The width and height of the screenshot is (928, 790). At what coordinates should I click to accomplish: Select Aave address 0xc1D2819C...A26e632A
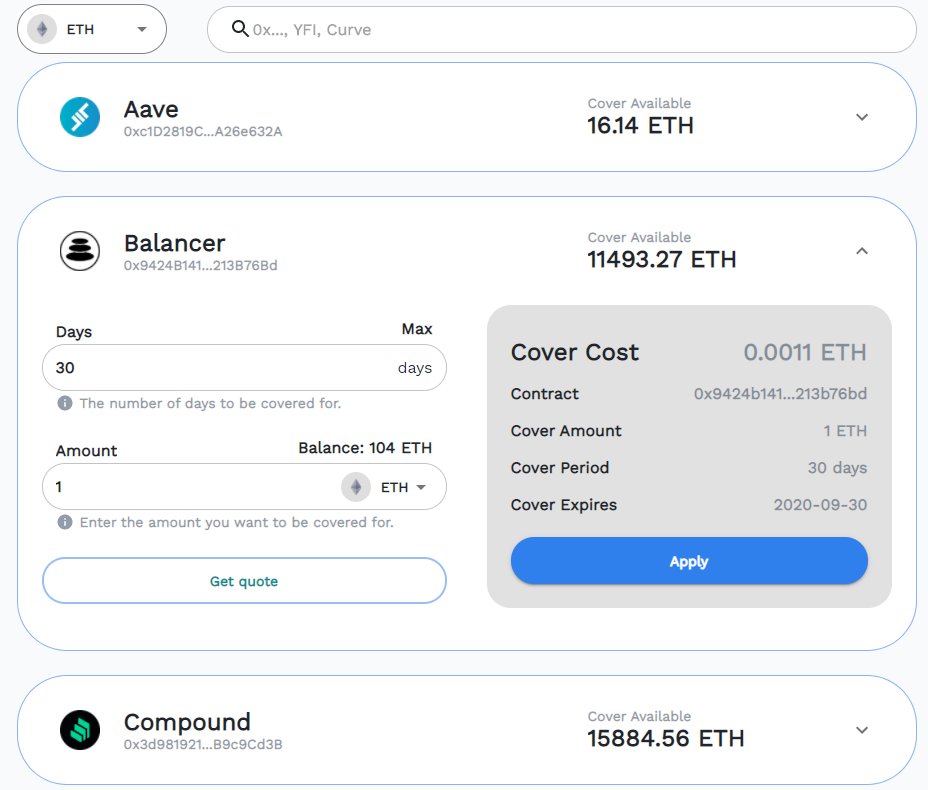(x=202, y=131)
